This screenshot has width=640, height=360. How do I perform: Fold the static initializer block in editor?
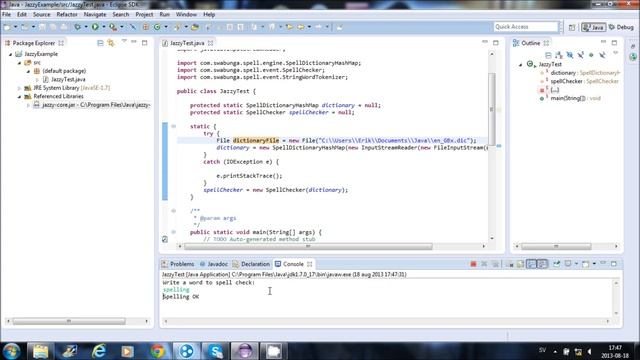(x=173, y=126)
